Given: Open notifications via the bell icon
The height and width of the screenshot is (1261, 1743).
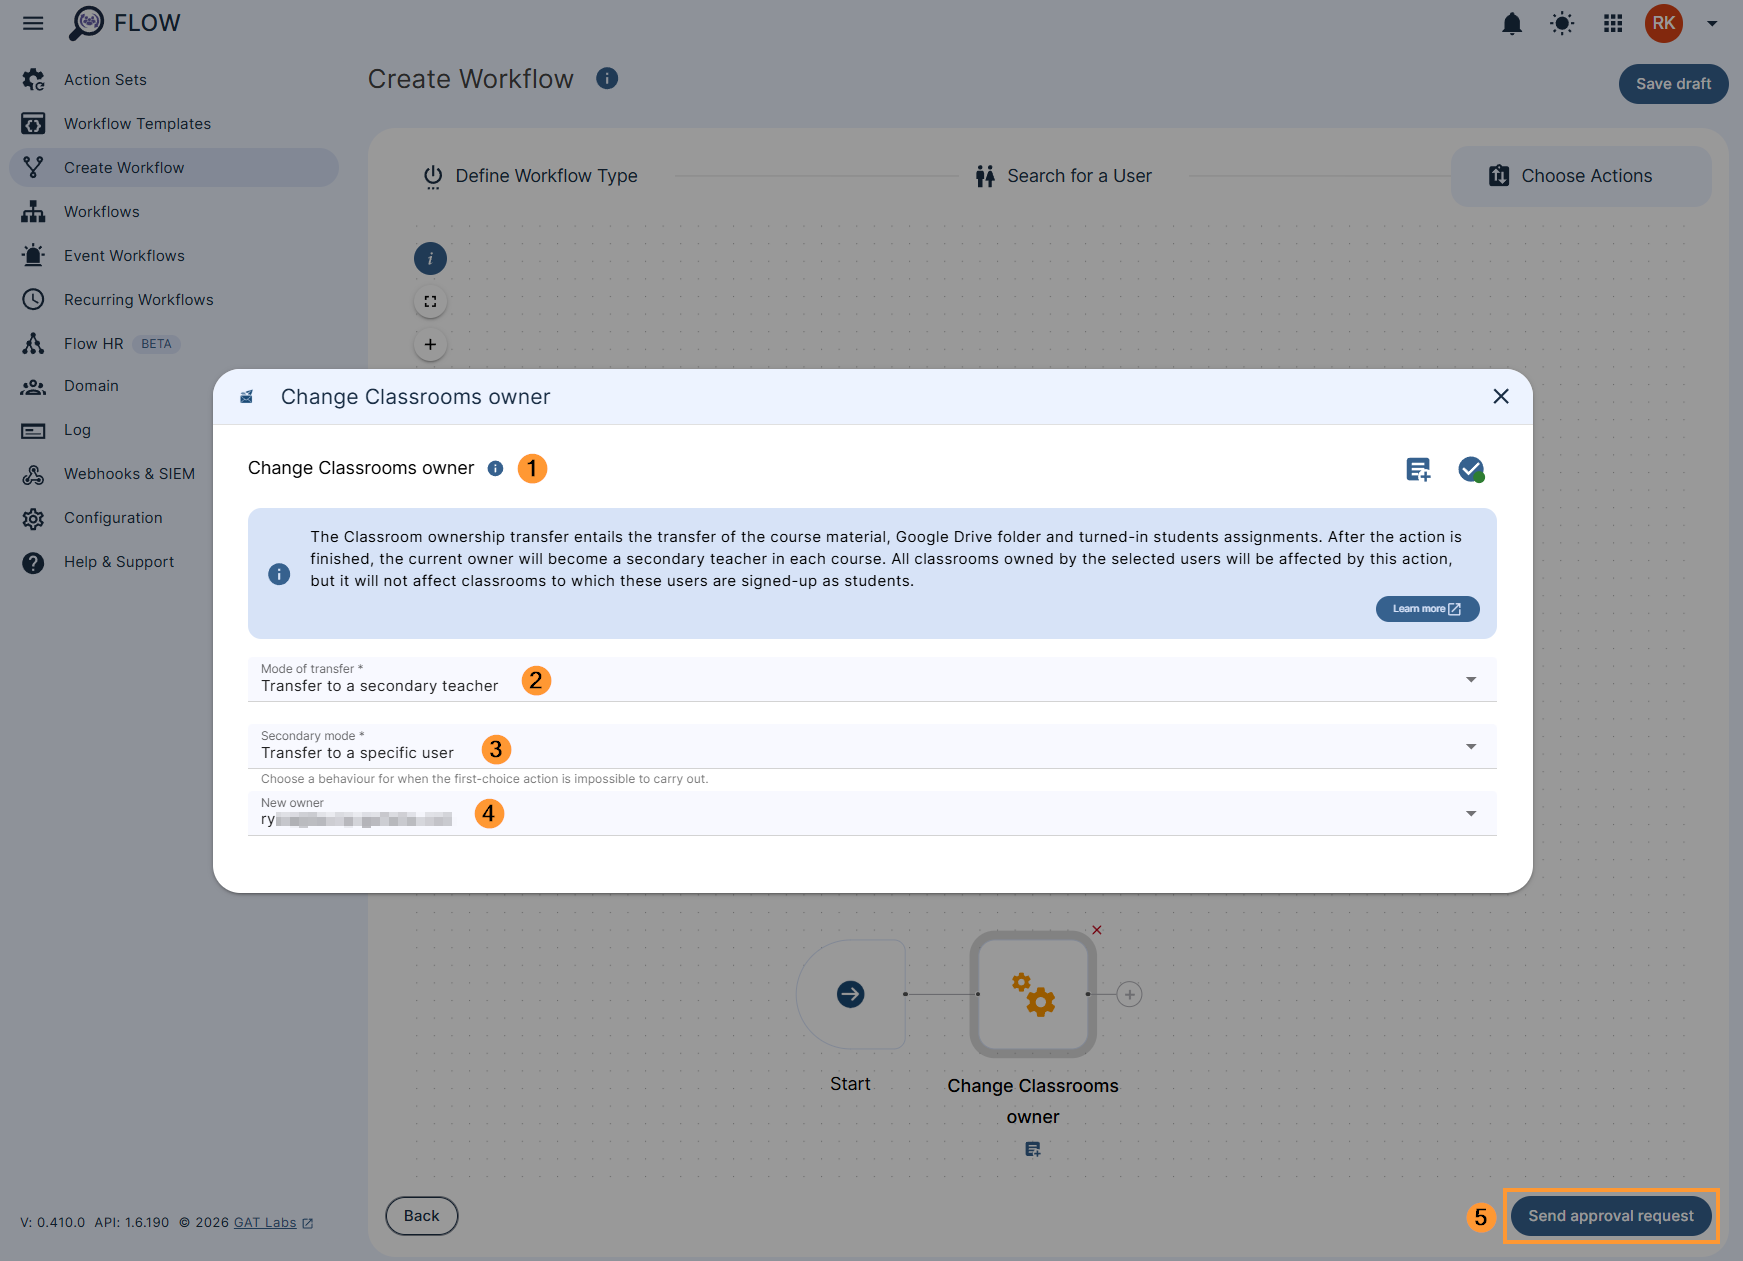Looking at the screenshot, I should point(1512,23).
